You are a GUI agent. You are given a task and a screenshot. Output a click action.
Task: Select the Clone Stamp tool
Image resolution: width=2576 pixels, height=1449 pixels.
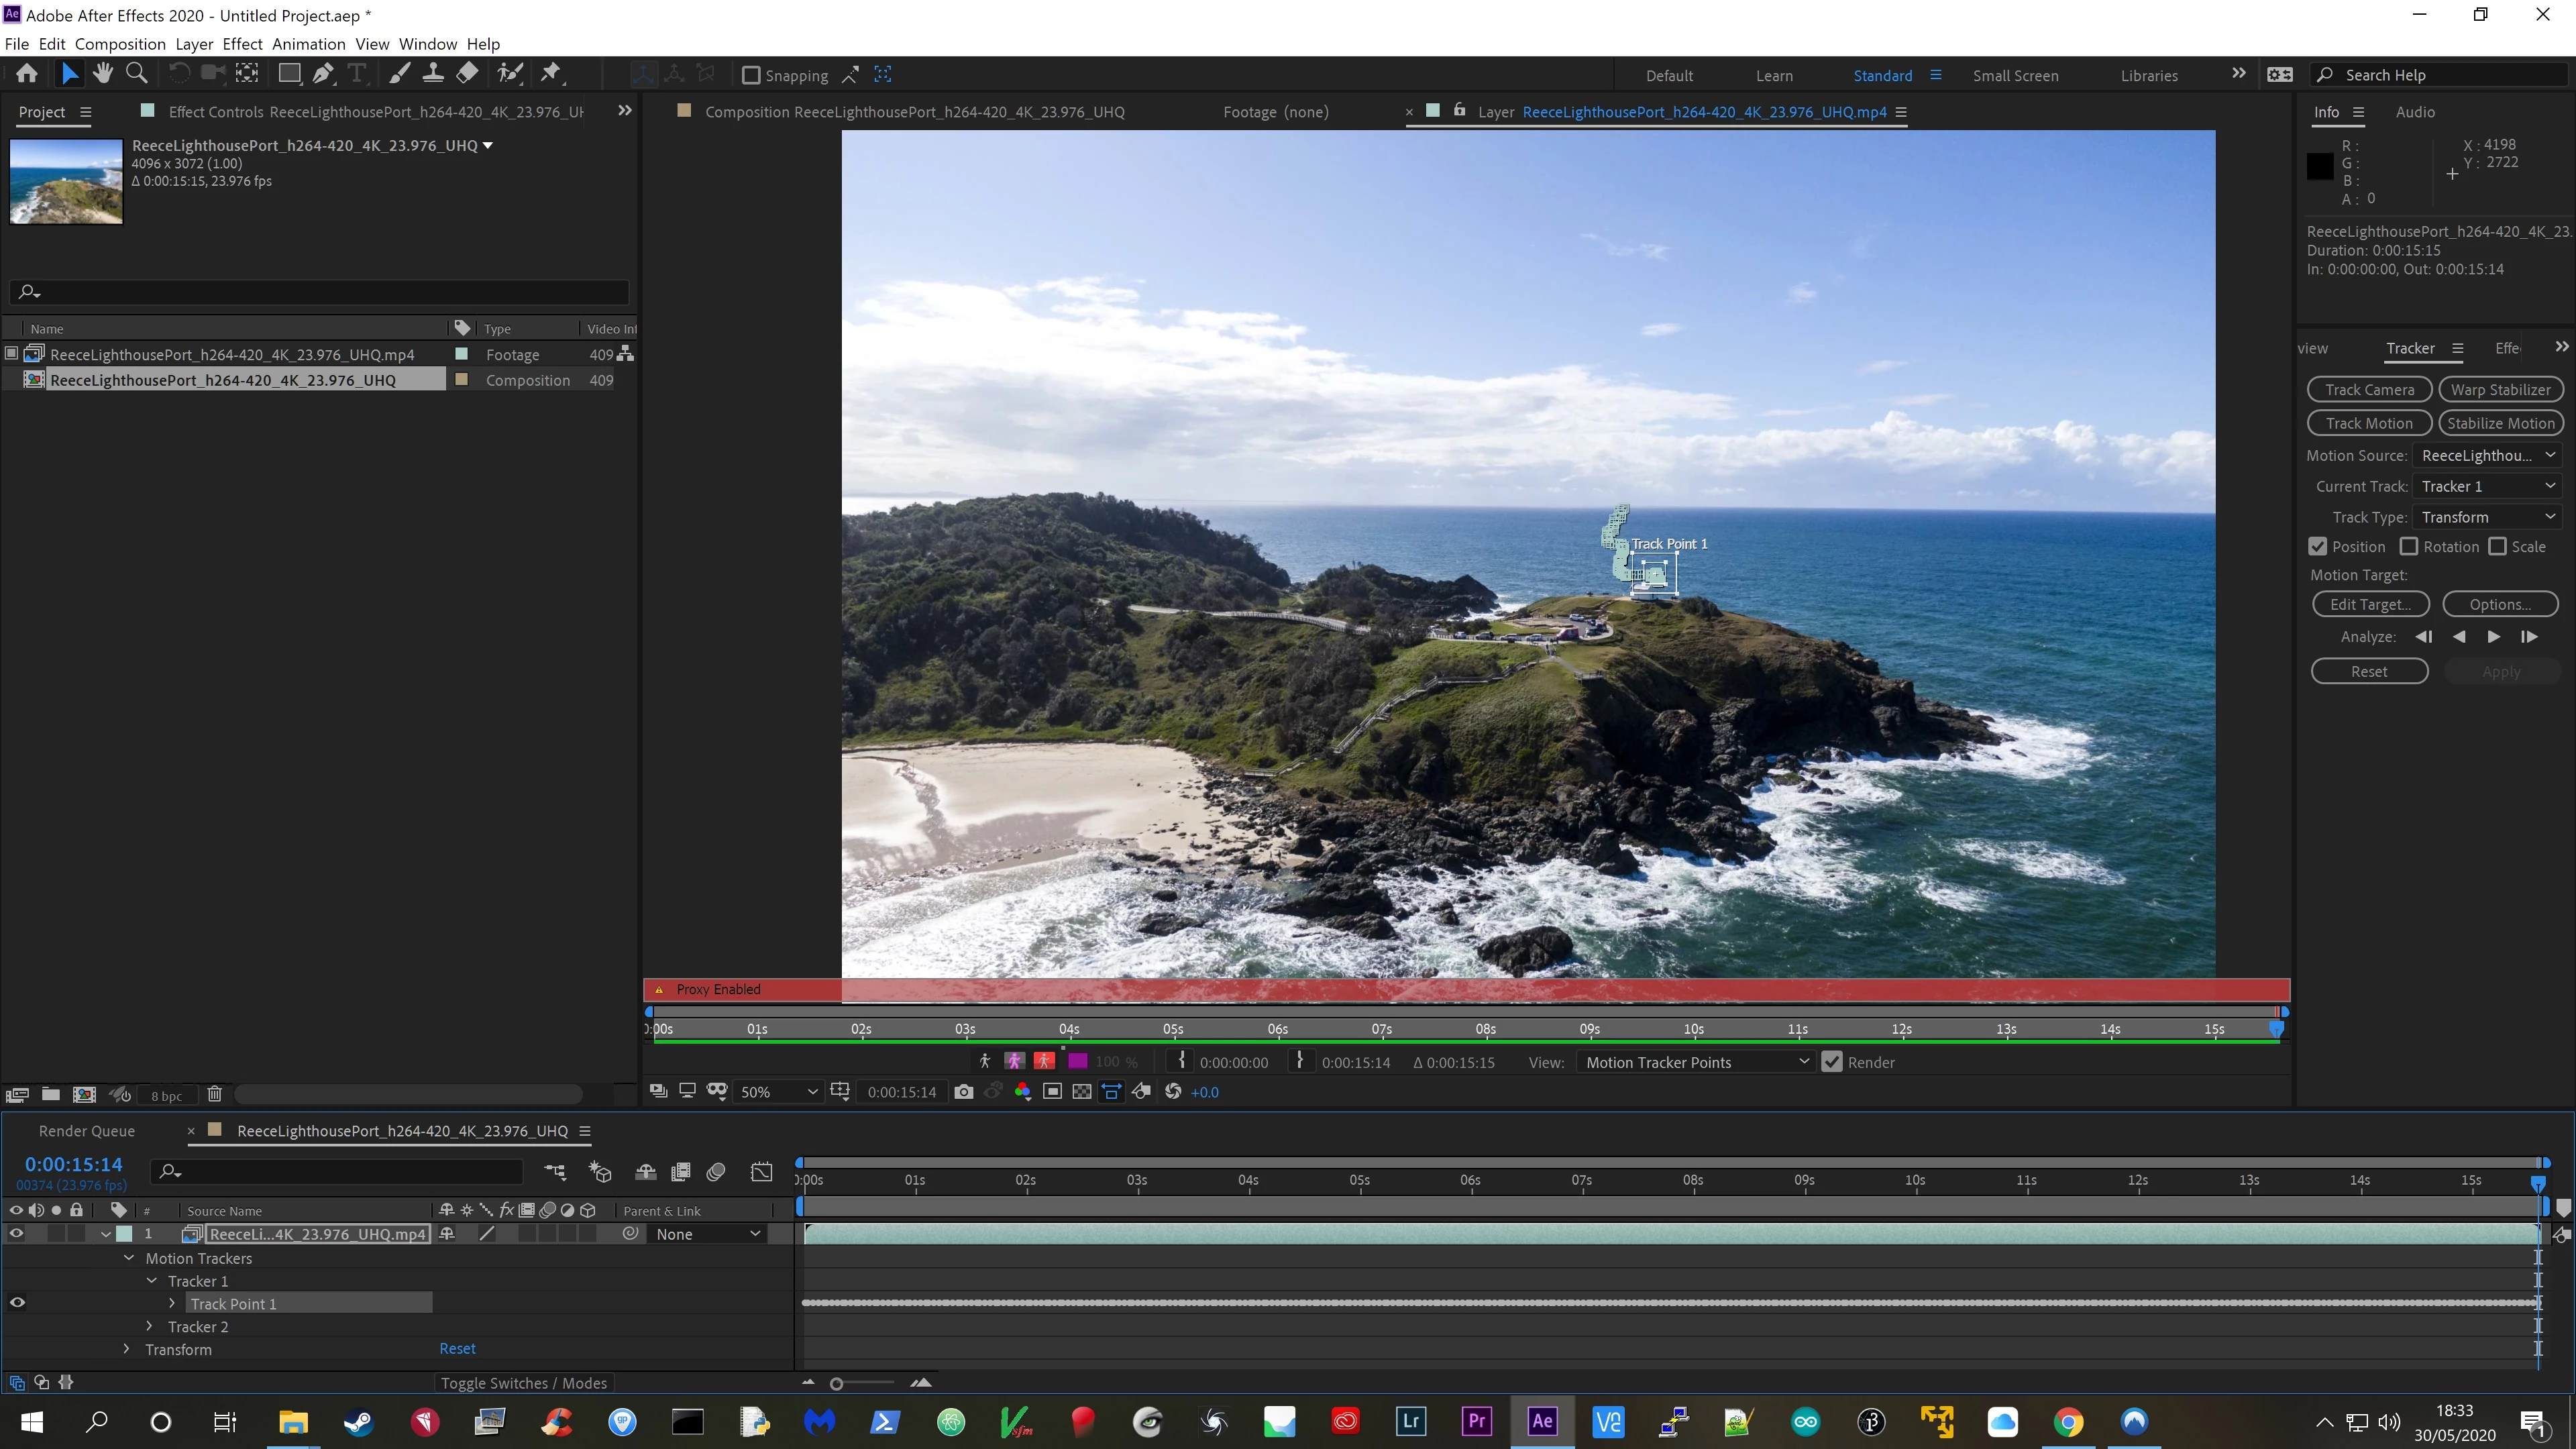click(x=433, y=73)
